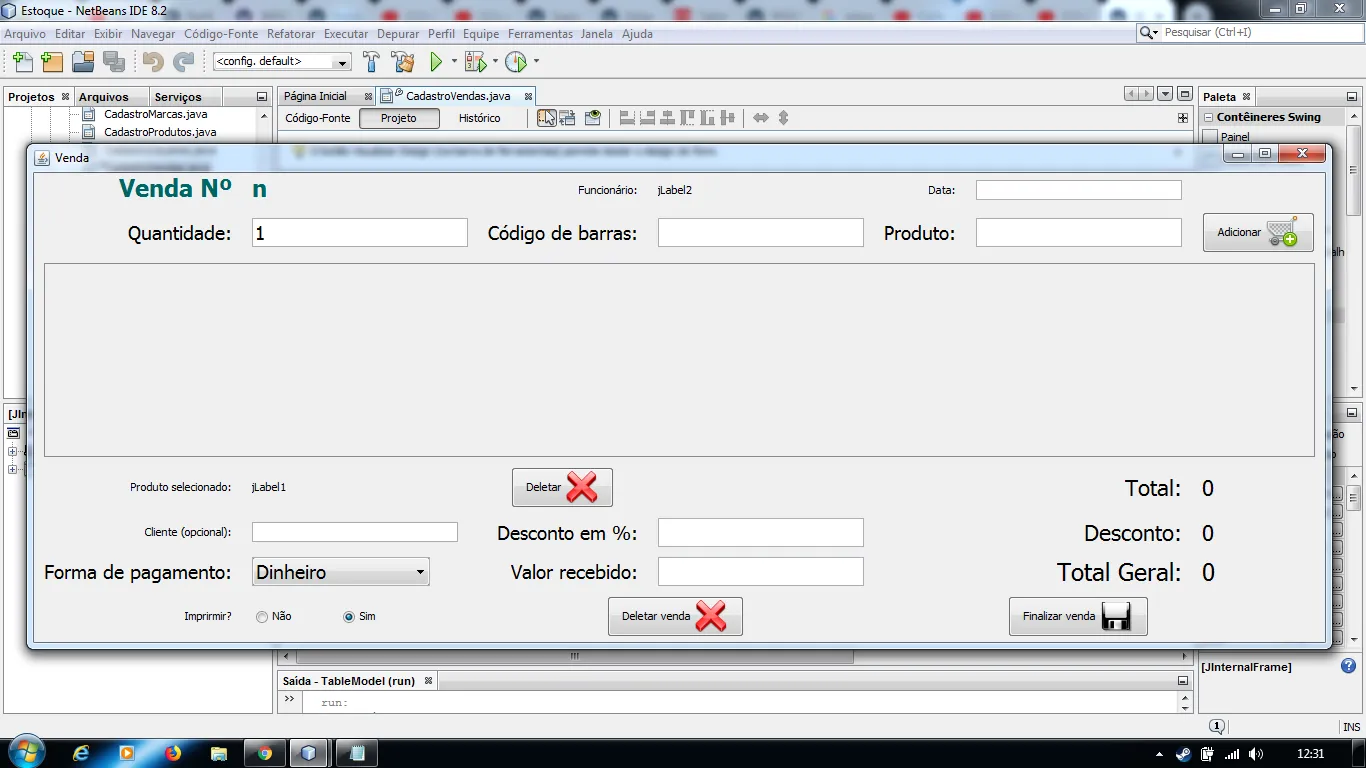Viewport: 1366px width, 768px height.
Task: Click the Adicionar button with cart icon
Action: point(1258,232)
